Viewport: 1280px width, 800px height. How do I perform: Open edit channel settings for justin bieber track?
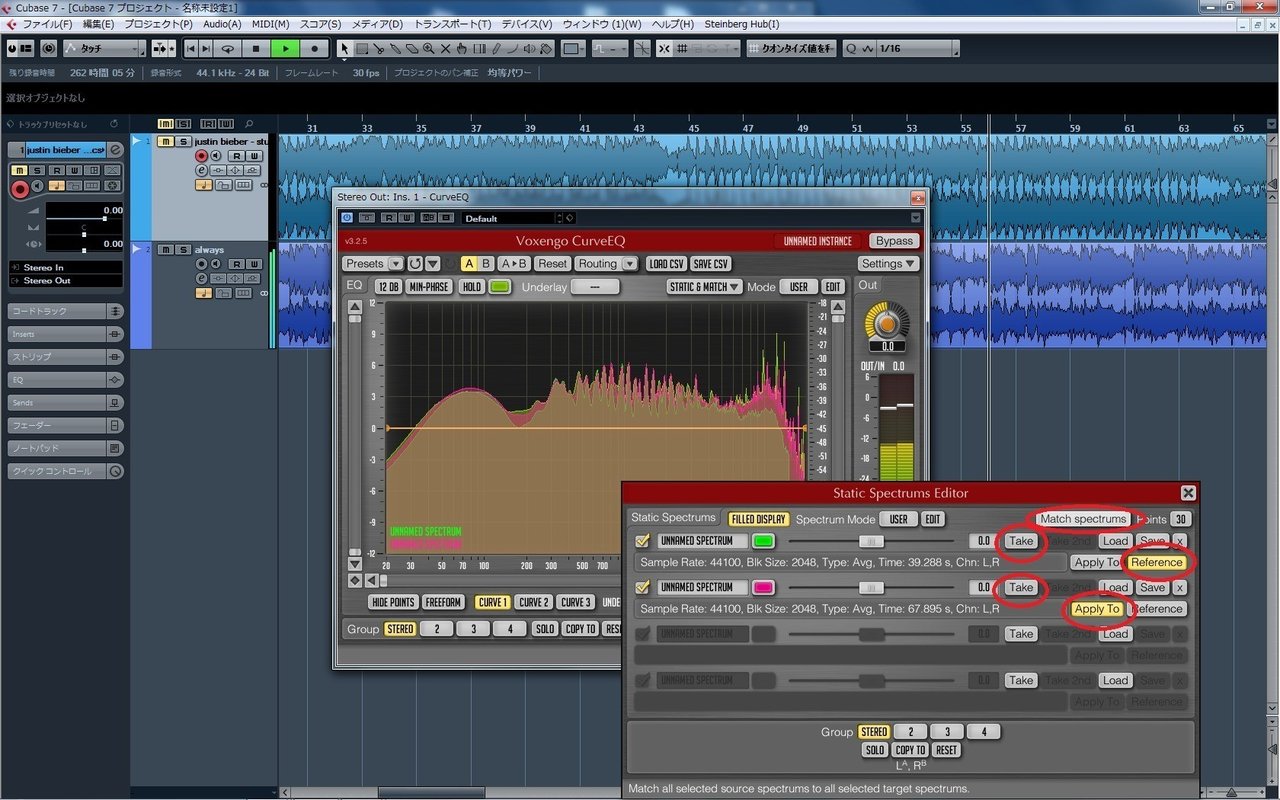pyautogui.click(x=201, y=171)
